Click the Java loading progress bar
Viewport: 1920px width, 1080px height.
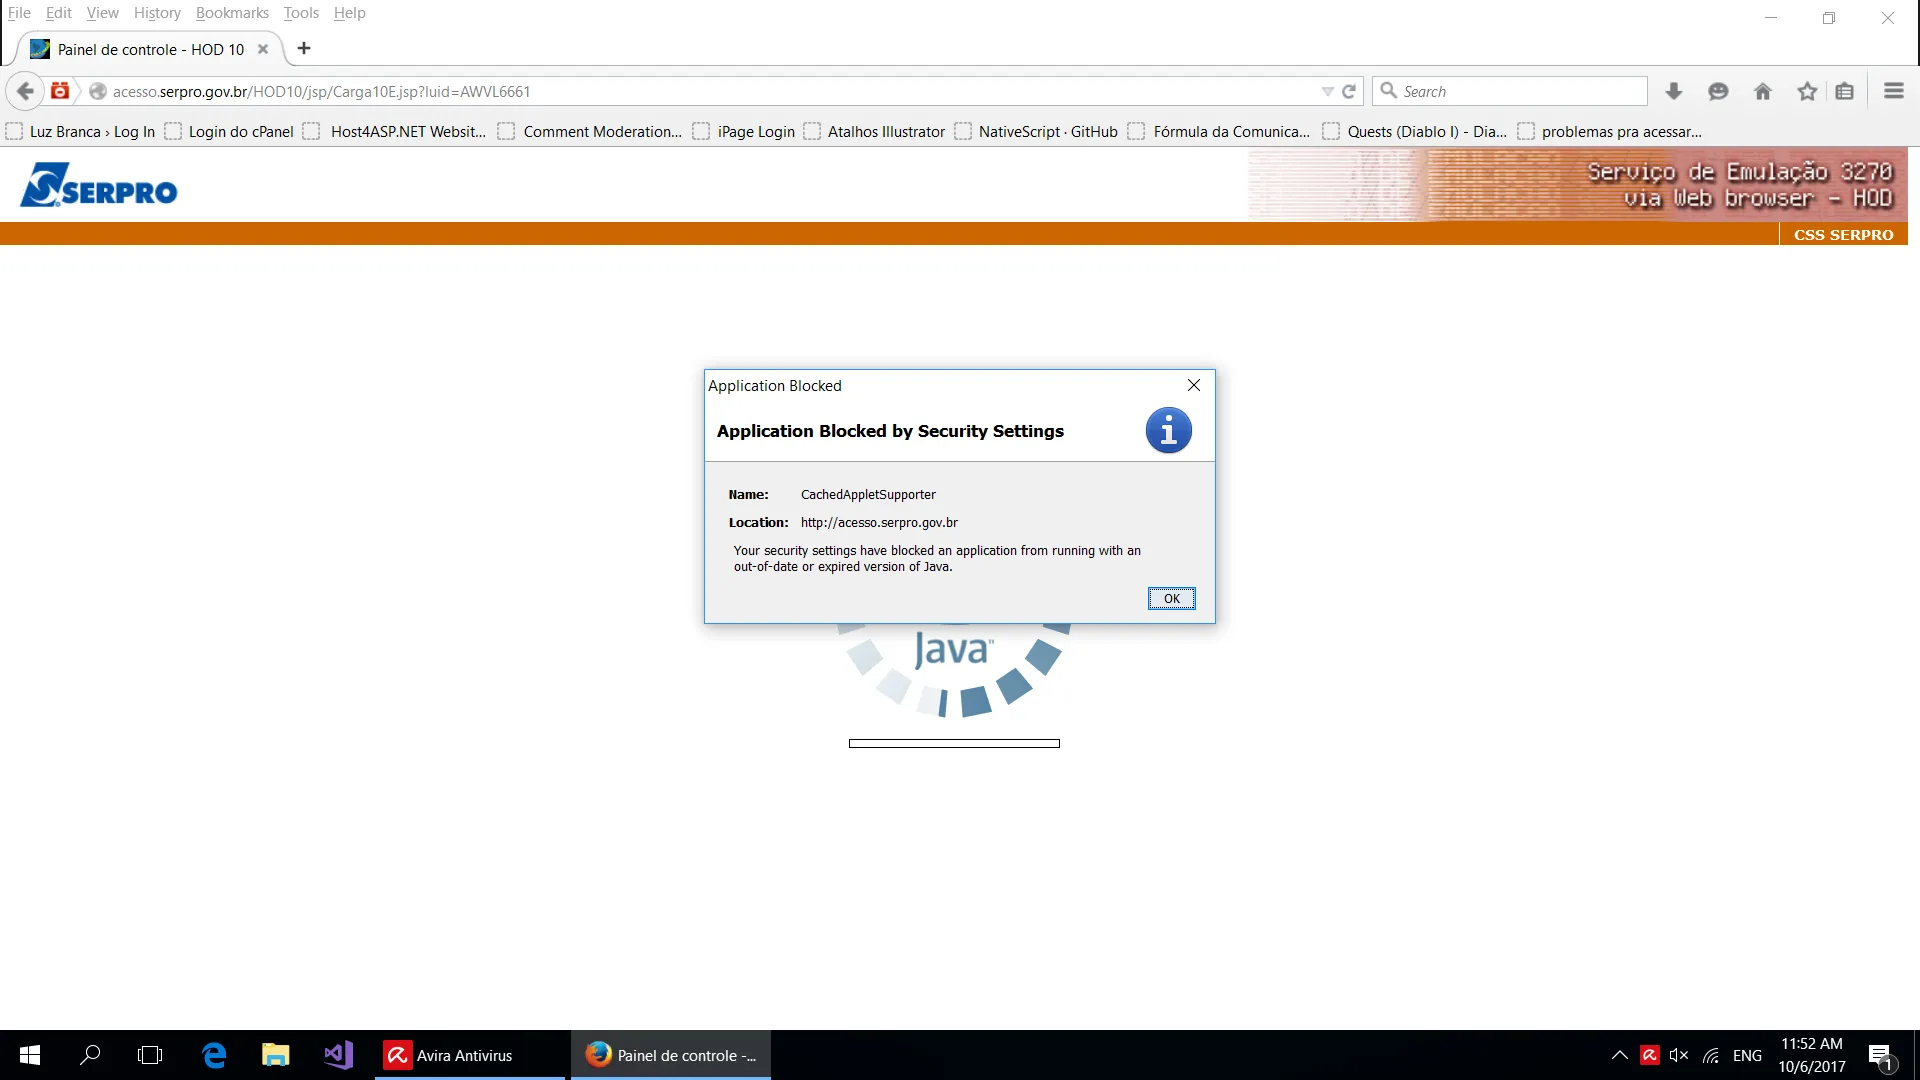pyautogui.click(x=954, y=743)
